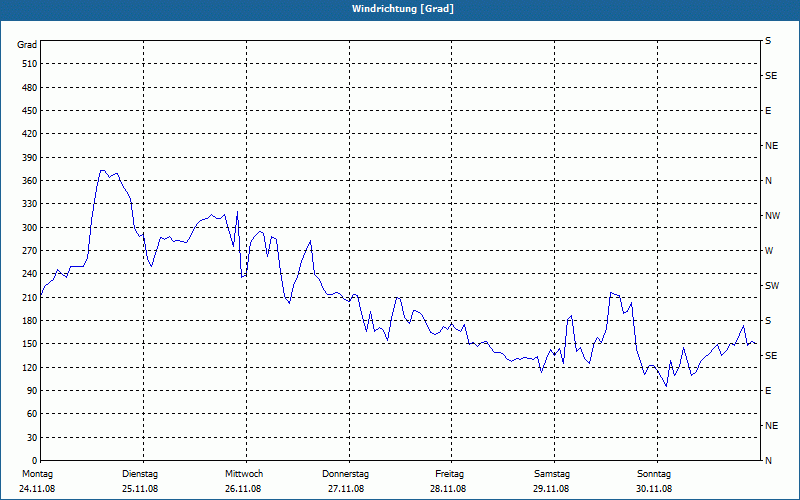Click the Montag day label

(x=37, y=474)
